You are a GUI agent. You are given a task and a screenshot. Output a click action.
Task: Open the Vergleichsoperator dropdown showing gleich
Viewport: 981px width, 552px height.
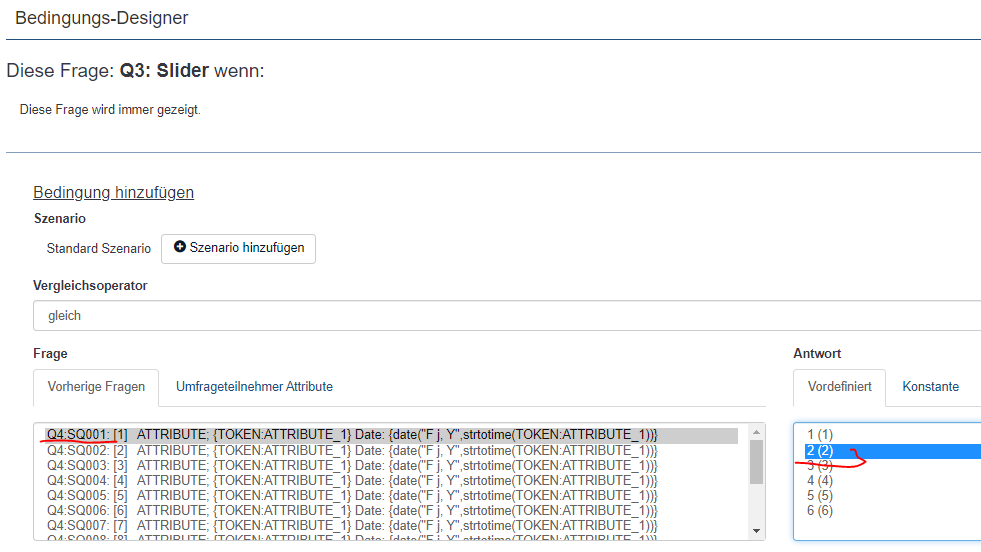tap(505, 315)
